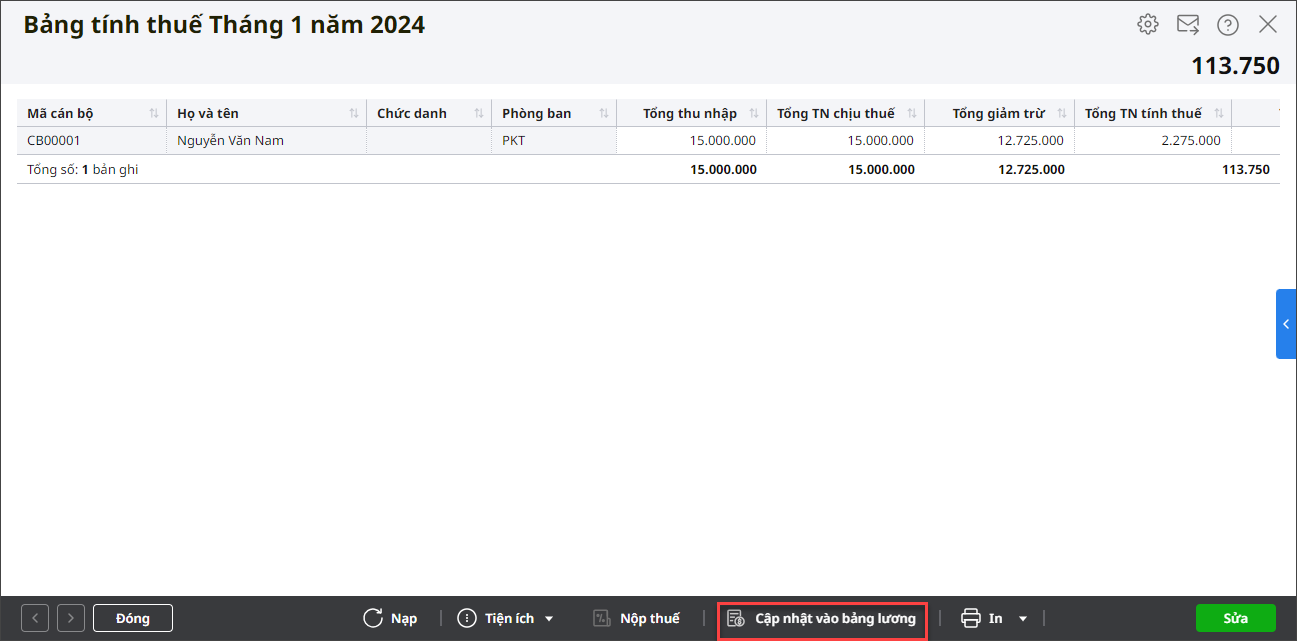Click the 113.750 total in summary row
Viewport: 1297px width, 641px height.
(1246, 170)
